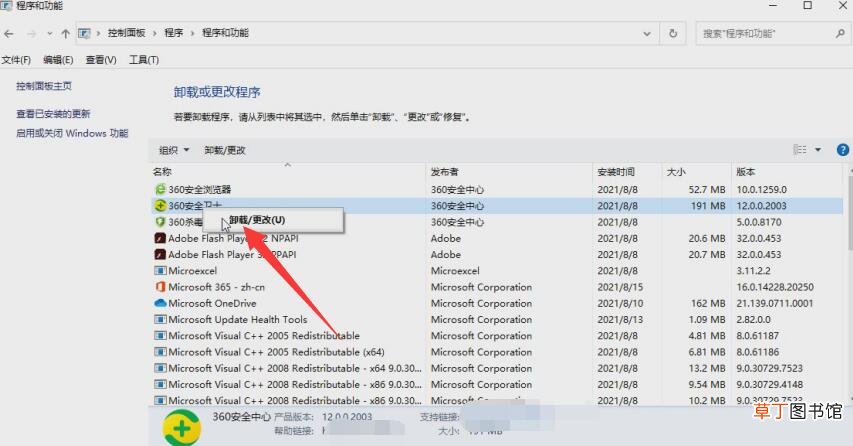Open the 查看(V) menu
The image size is (853, 446).
click(101, 60)
